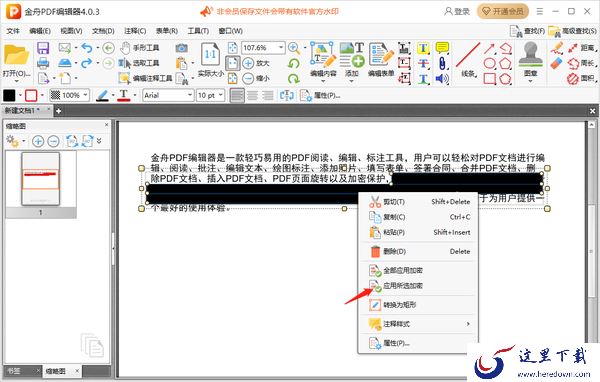Click the plus button to add a new tab
Screen dimensions: 600x382
[x=58, y=111]
